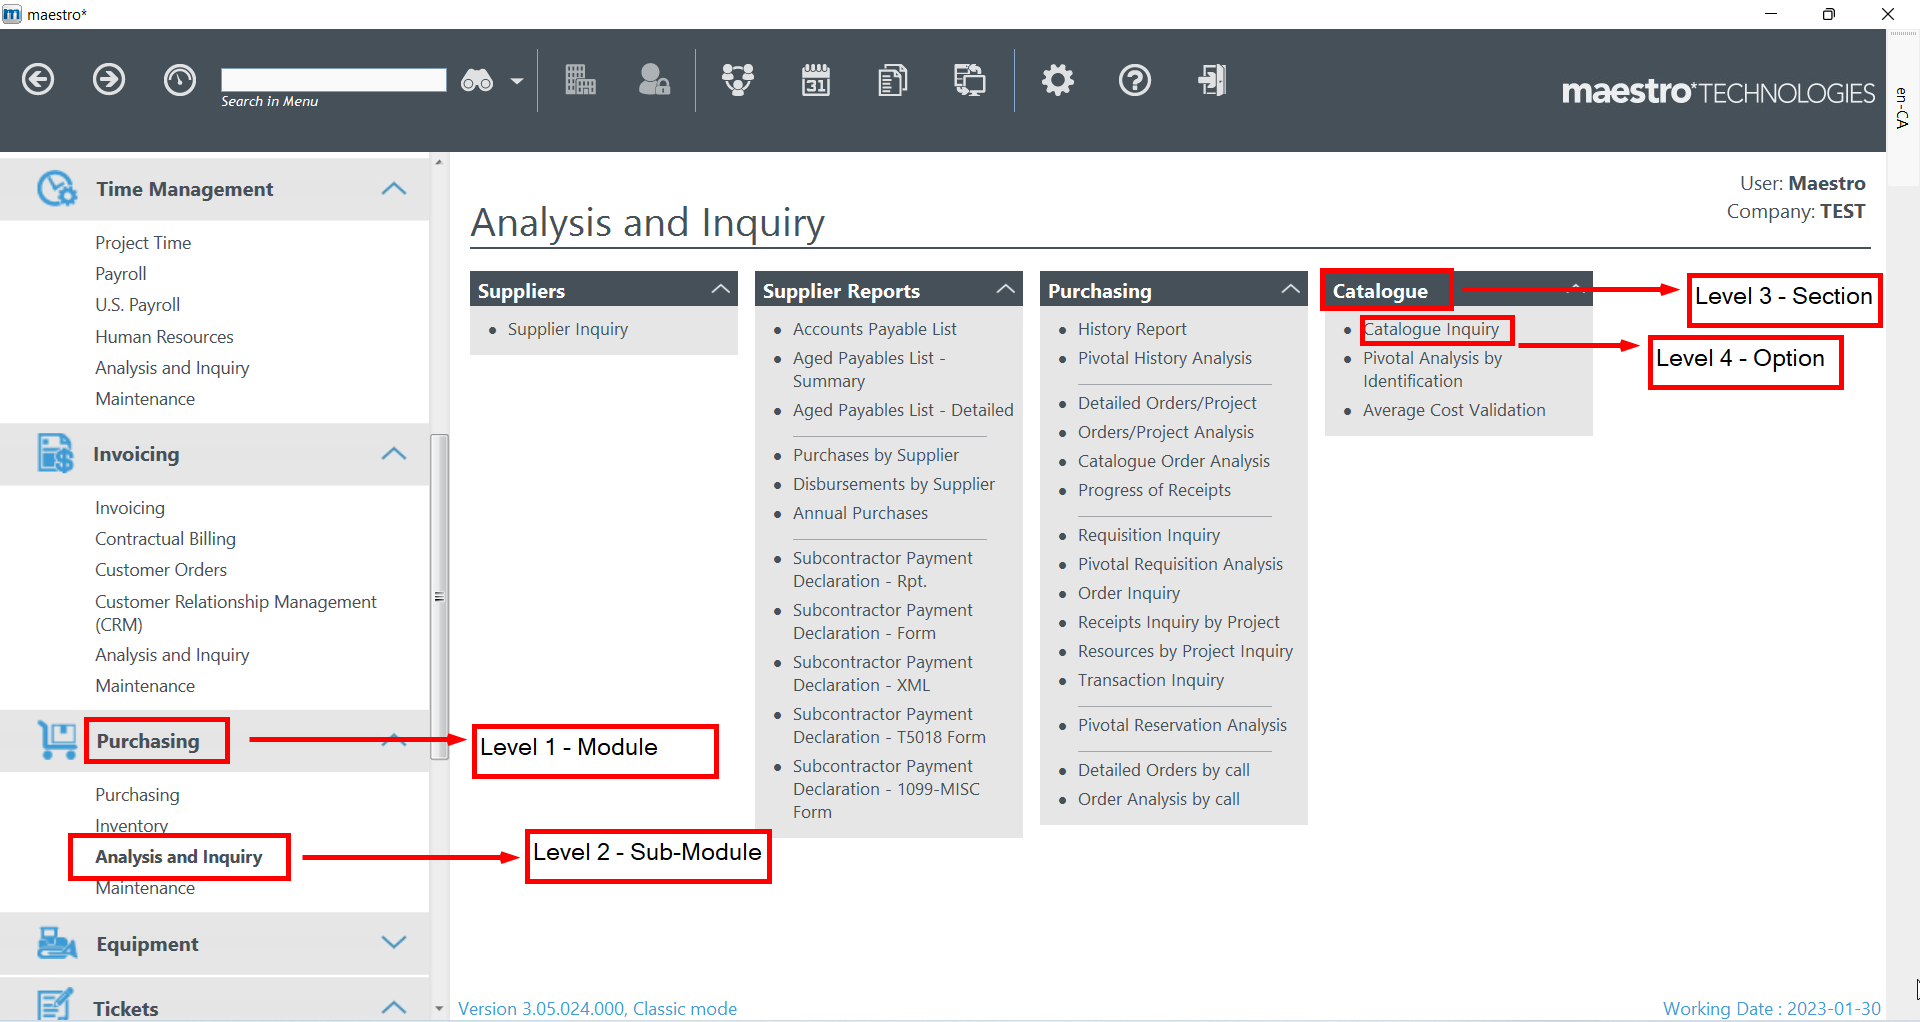Select Analysis and Inquiry under Purchasing
1920x1022 pixels.
179,857
